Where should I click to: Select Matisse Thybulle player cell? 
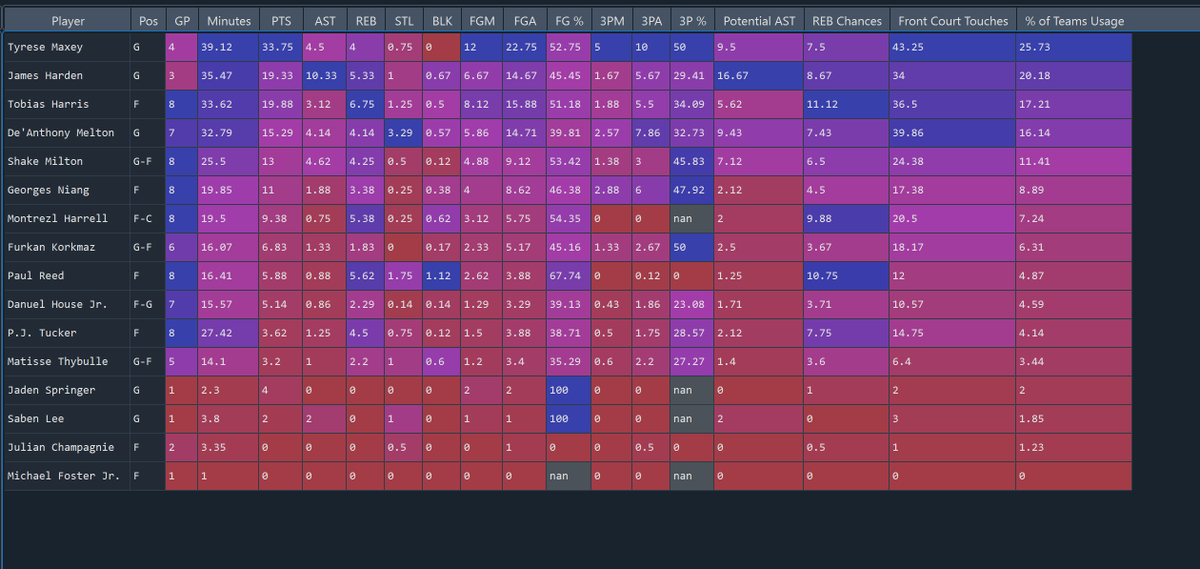tap(68, 361)
